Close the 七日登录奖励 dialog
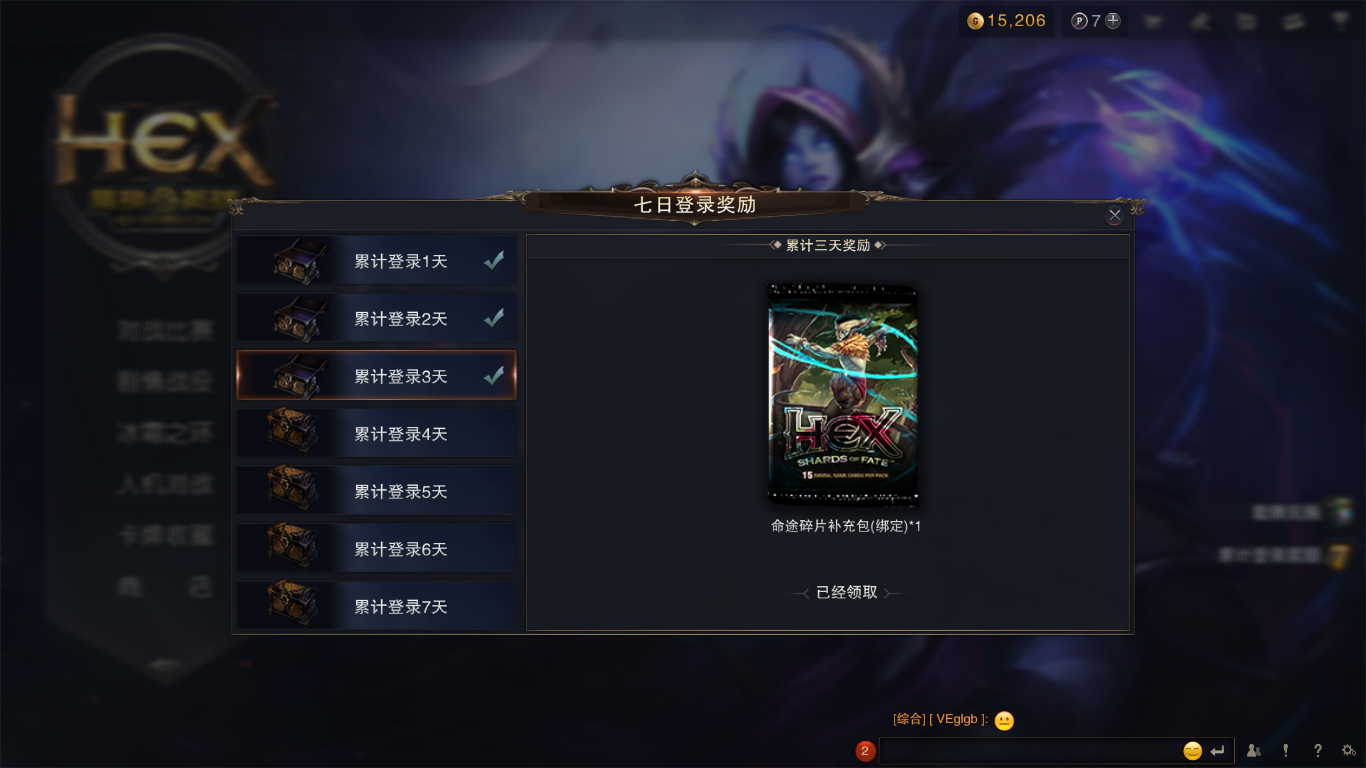1366x768 pixels. point(1115,215)
